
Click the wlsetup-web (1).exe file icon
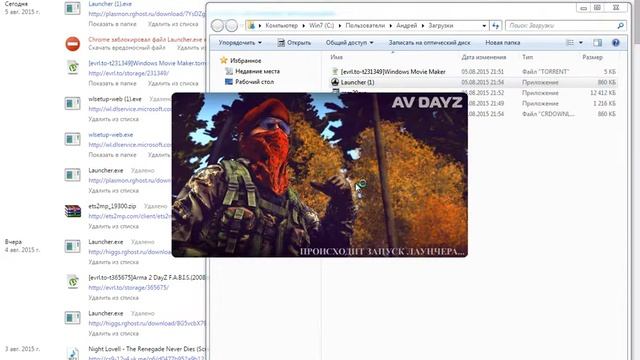(x=72, y=103)
